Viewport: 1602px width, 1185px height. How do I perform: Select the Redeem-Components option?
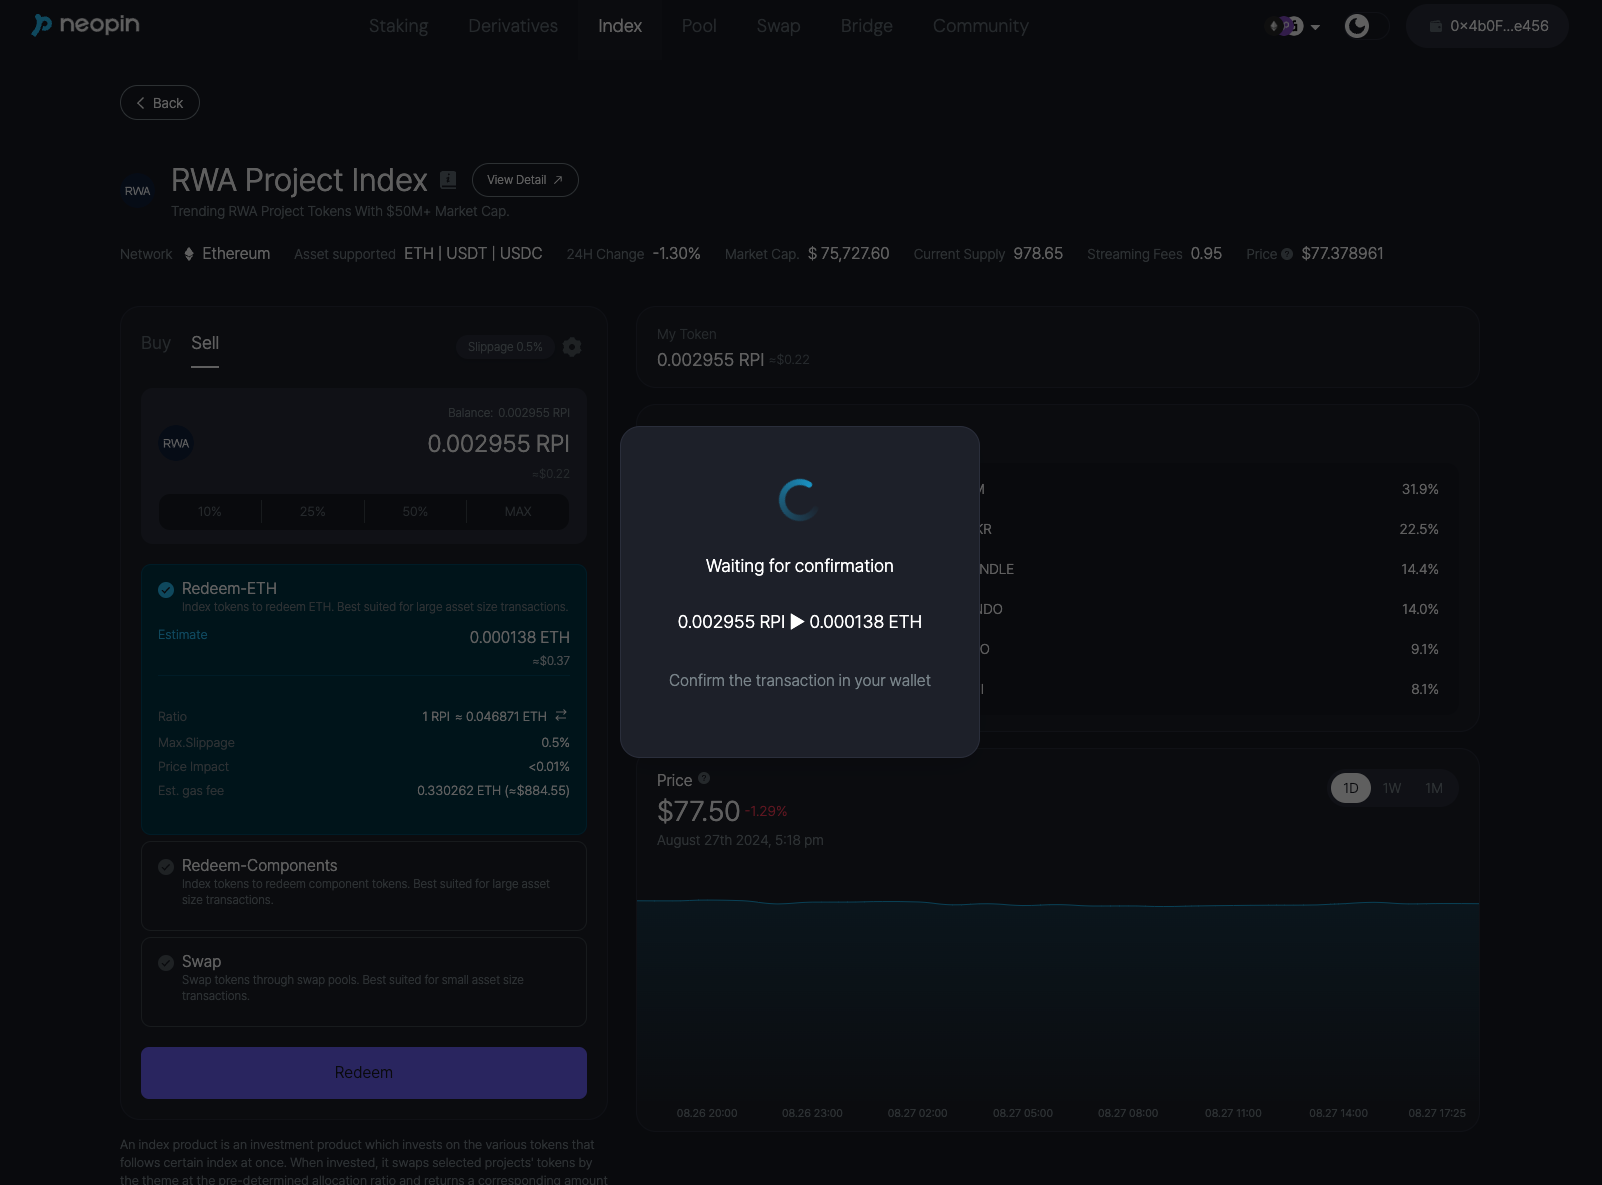click(166, 867)
